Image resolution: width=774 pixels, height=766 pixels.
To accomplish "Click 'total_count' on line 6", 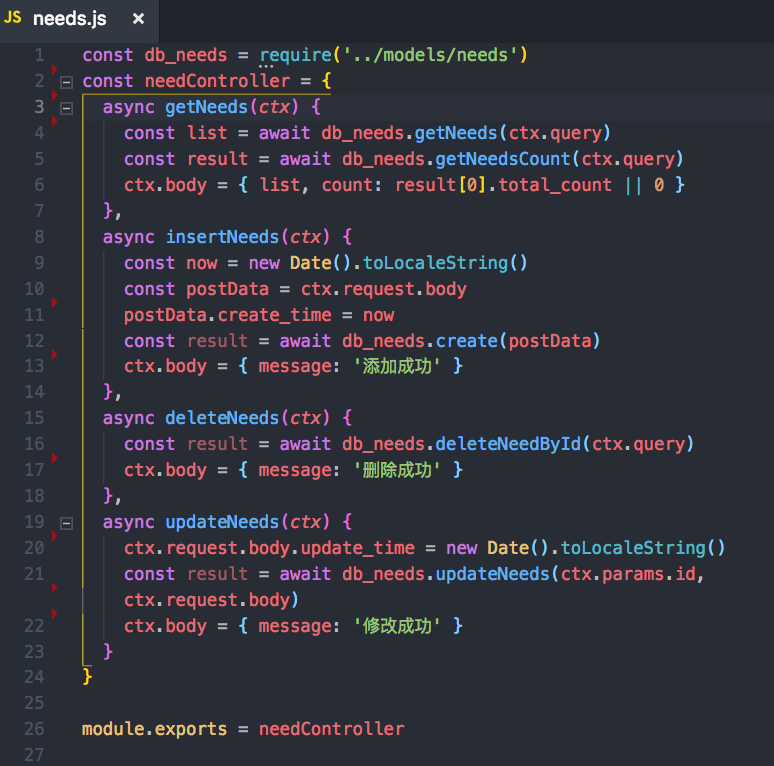I will pyautogui.click(x=555, y=185).
